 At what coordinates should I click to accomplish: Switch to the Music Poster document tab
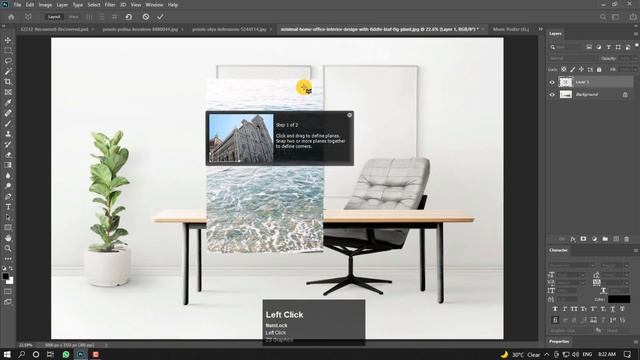(511, 29)
